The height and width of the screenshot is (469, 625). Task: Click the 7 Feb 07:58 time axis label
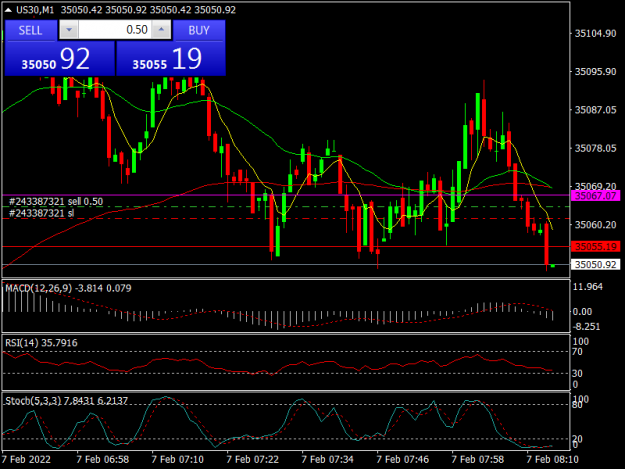[478, 459]
